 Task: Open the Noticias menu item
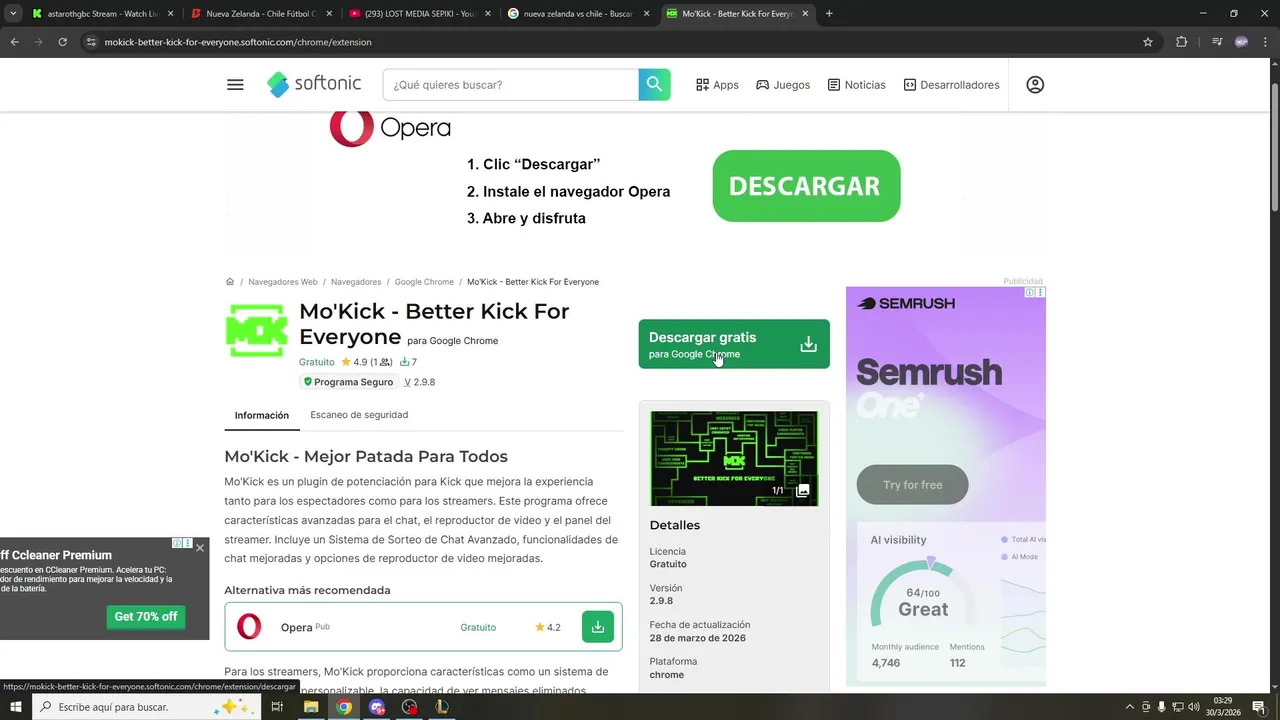pyautogui.click(x=856, y=85)
